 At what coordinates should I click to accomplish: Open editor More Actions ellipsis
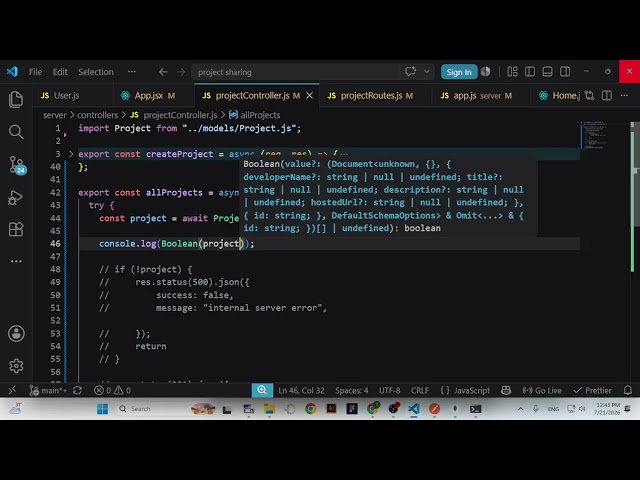click(624, 96)
